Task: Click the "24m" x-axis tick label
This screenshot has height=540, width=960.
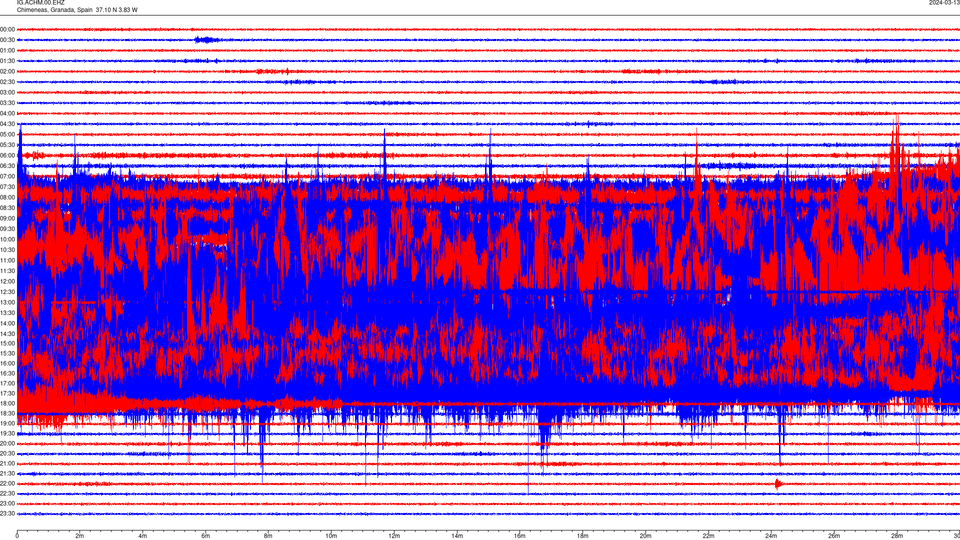Action: coord(771,536)
